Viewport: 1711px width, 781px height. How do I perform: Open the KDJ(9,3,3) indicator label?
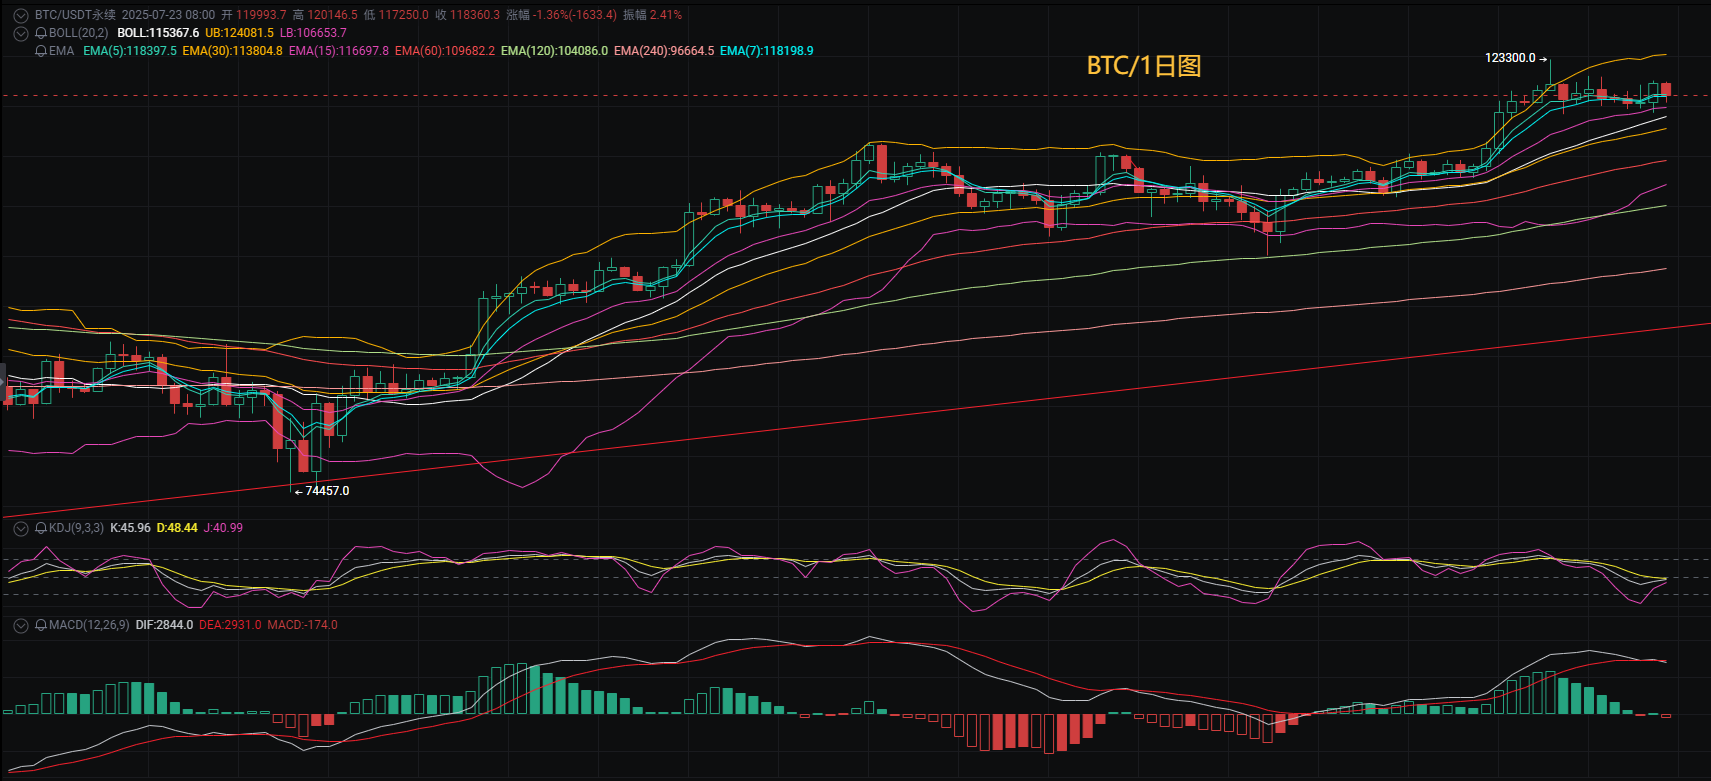coord(76,528)
